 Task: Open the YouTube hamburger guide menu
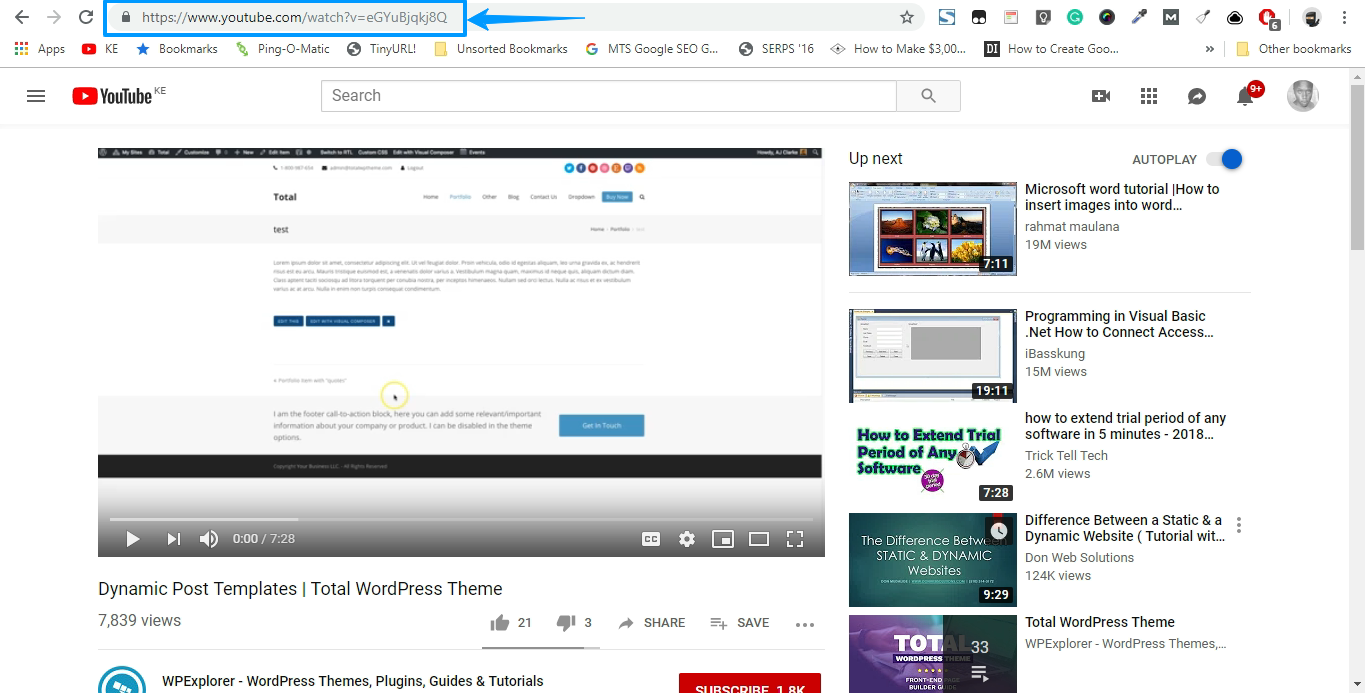tap(36, 96)
